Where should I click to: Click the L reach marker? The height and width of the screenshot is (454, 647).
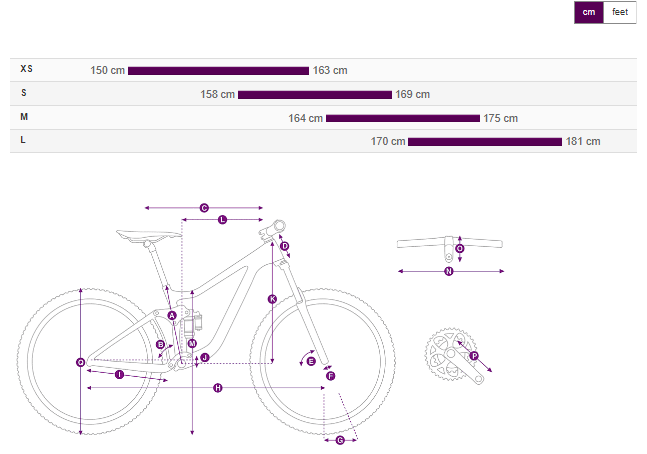(x=222, y=218)
